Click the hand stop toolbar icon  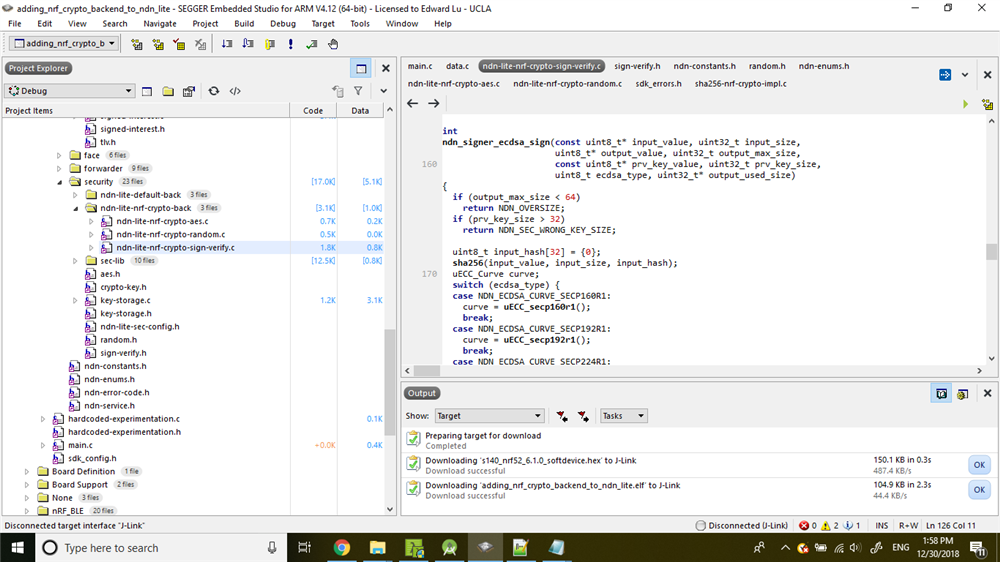[x=333, y=44]
